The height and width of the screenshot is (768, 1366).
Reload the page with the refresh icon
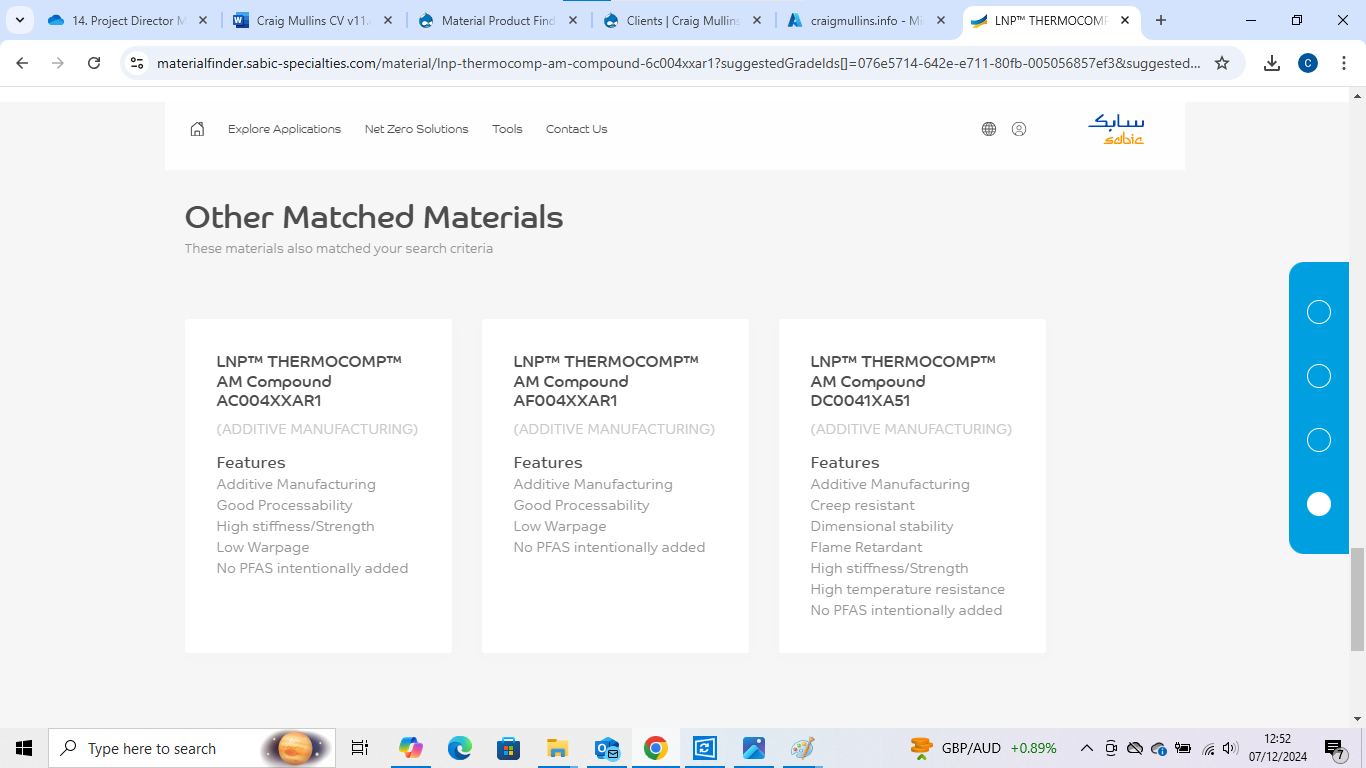click(94, 63)
